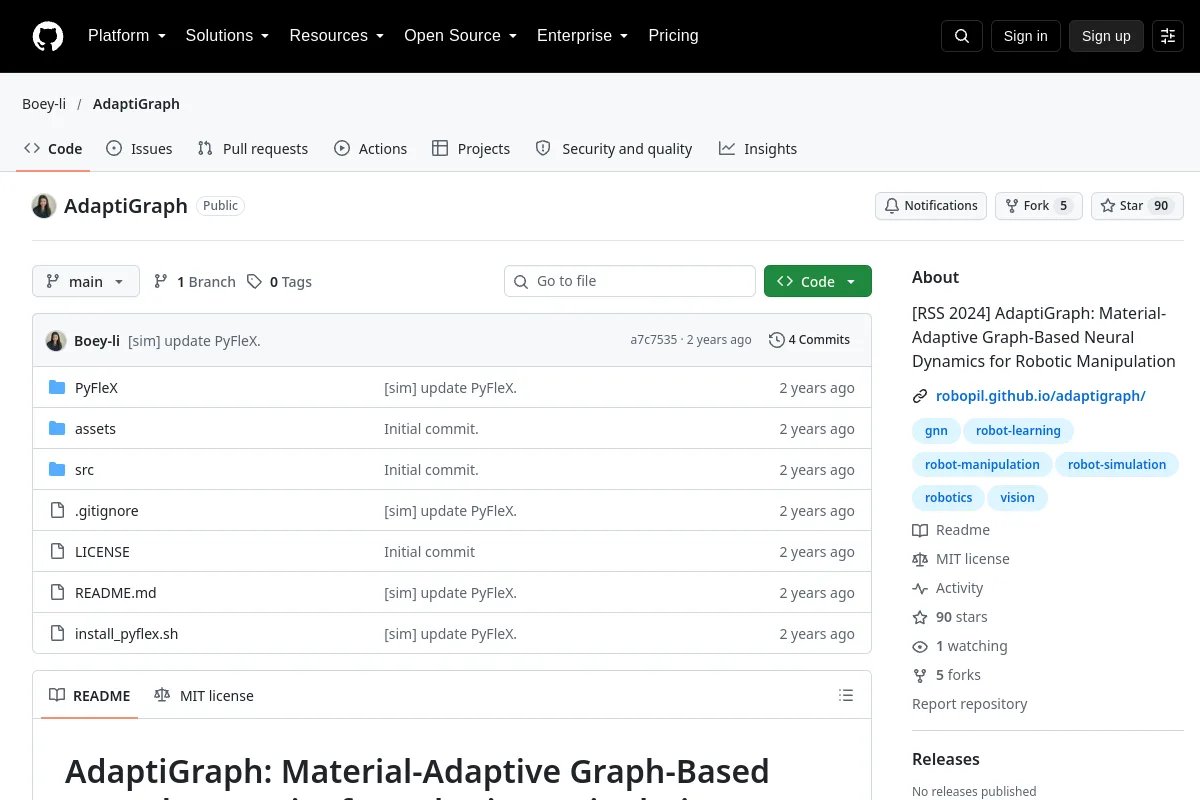Viewport: 1200px width, 800px height.
Task: Select the MIT license tab in README panel
Action: pos(204,695)
